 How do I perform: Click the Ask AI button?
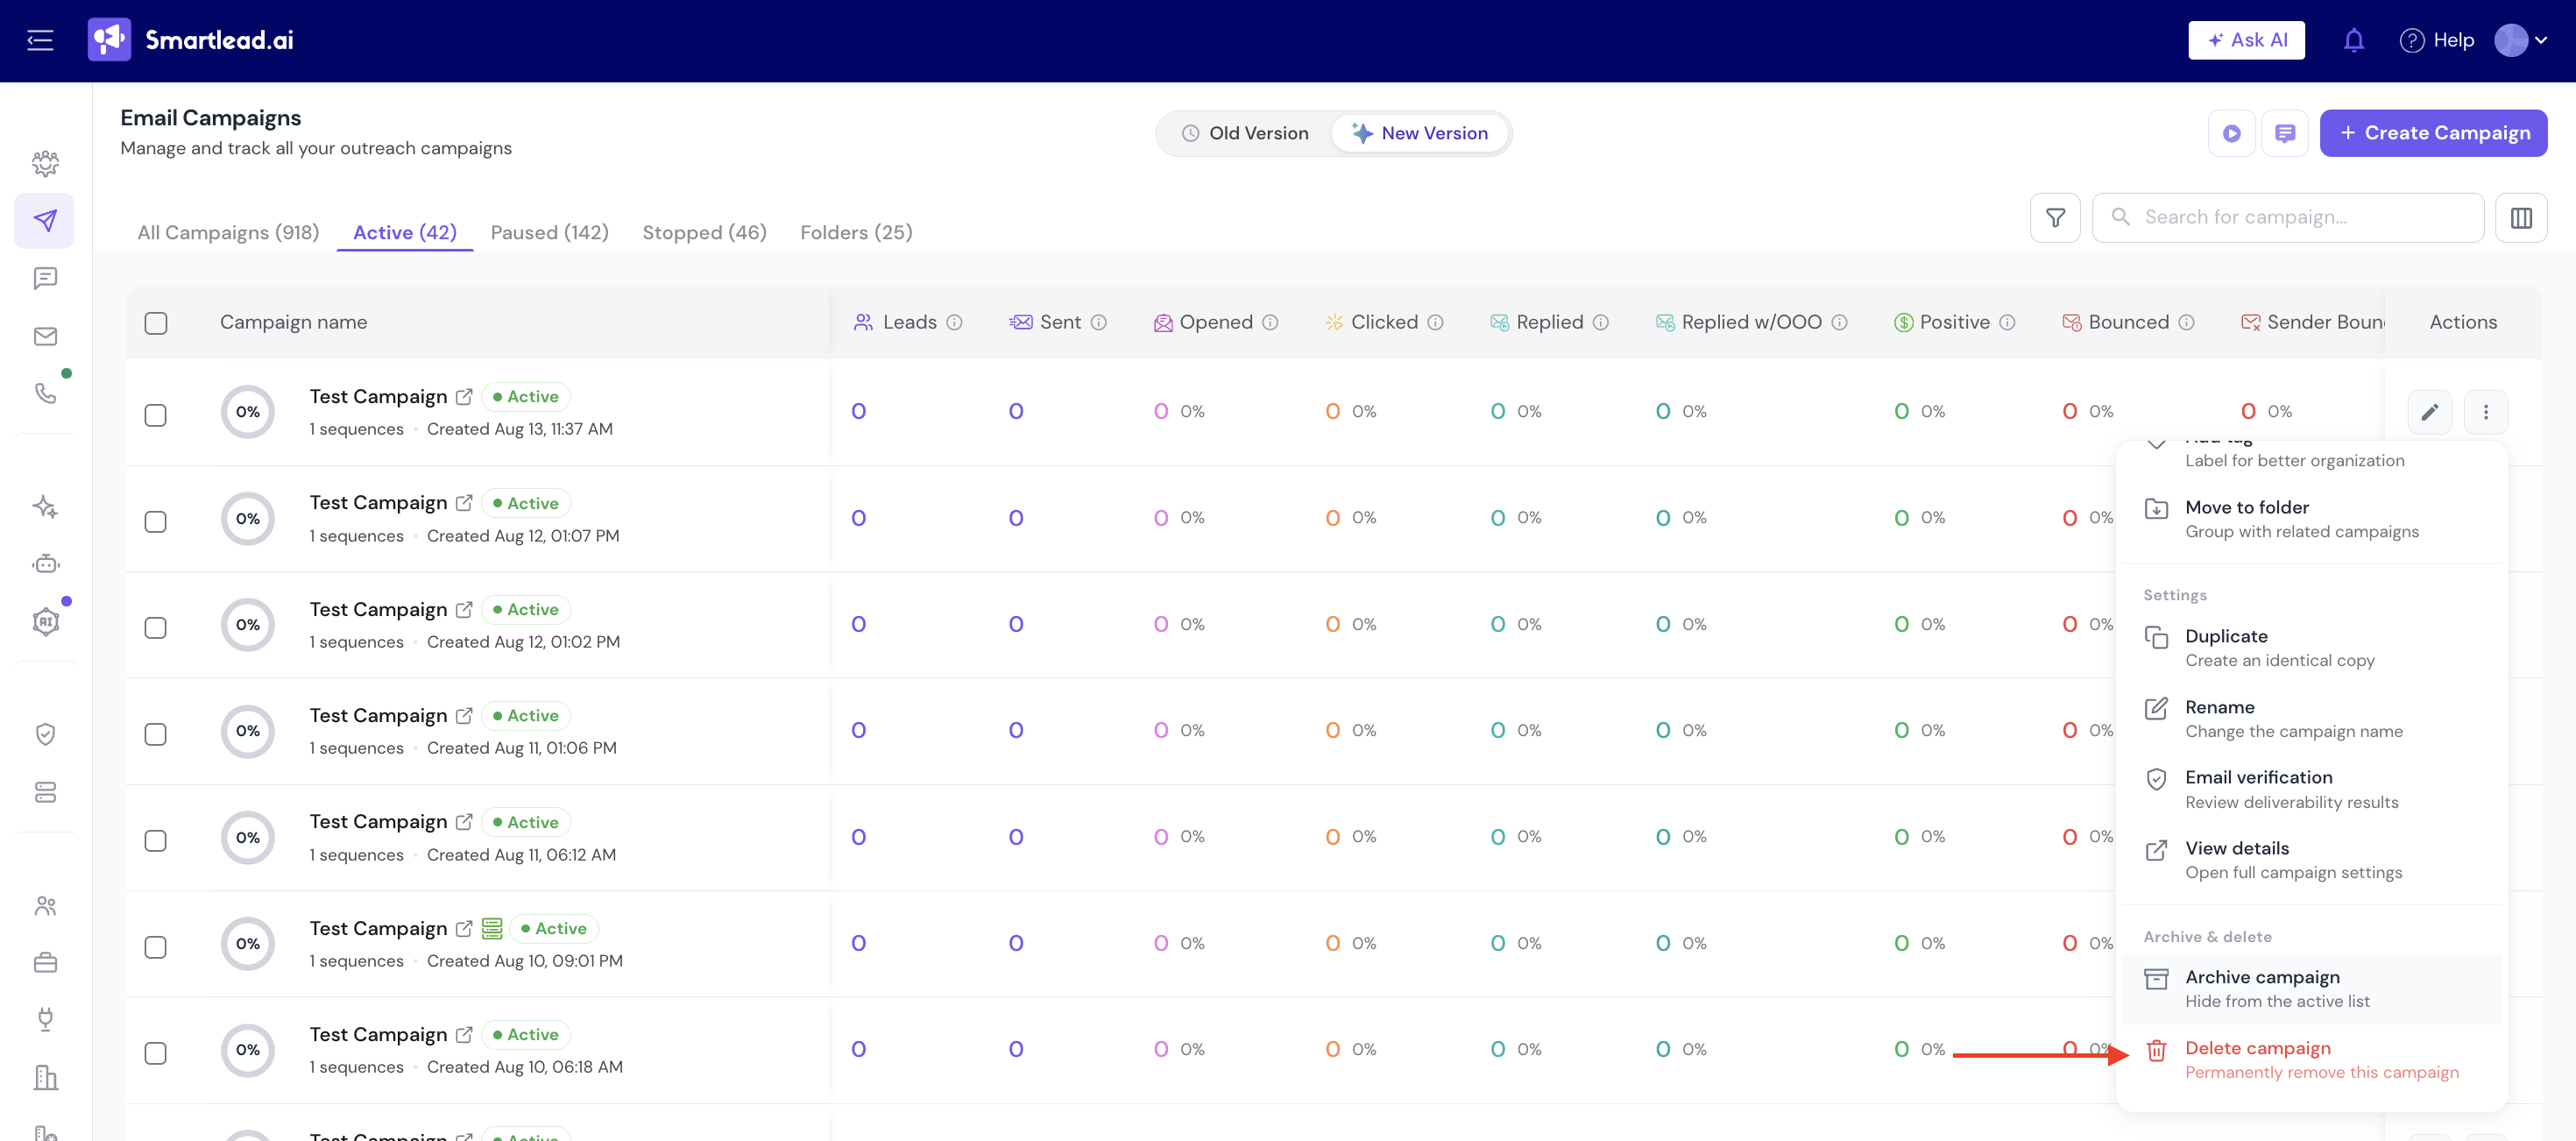2246,41
